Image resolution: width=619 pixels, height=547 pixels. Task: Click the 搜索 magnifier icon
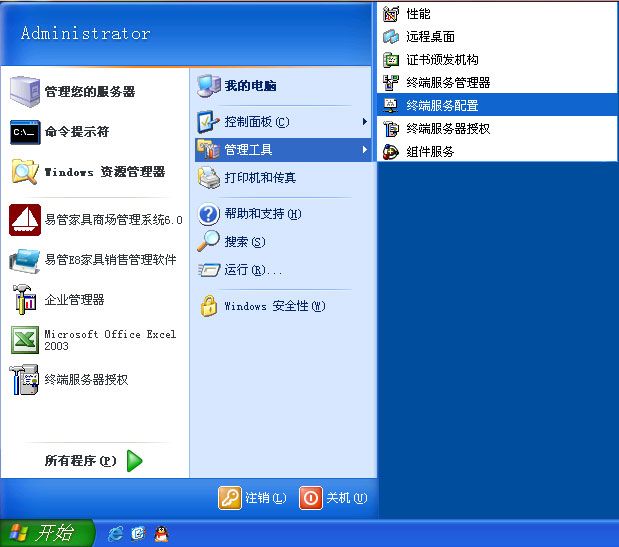[208, 241]
